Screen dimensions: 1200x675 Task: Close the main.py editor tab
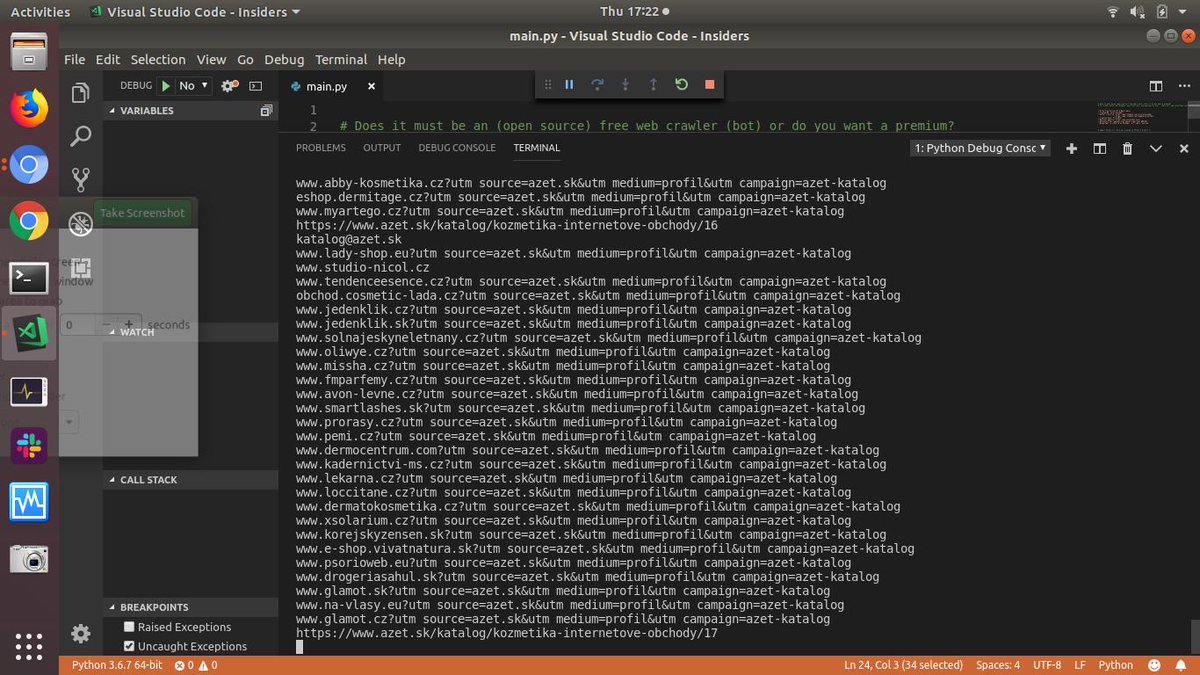371,87
